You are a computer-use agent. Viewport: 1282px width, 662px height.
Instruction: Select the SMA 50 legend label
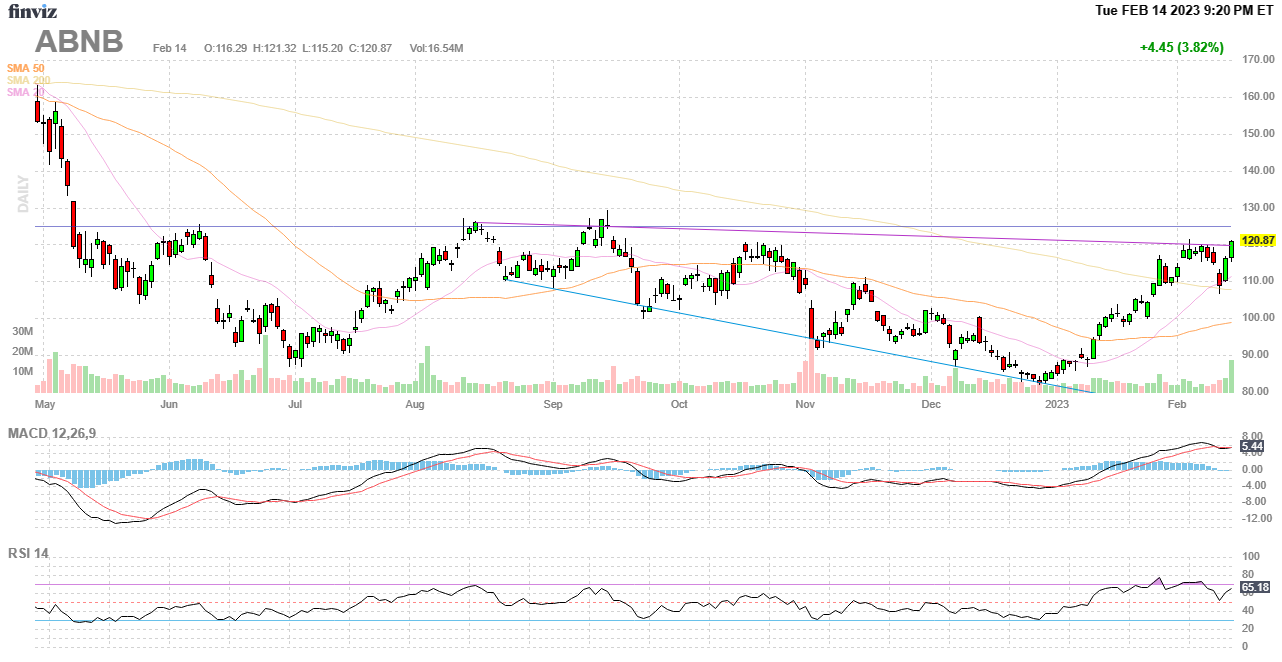26,68
